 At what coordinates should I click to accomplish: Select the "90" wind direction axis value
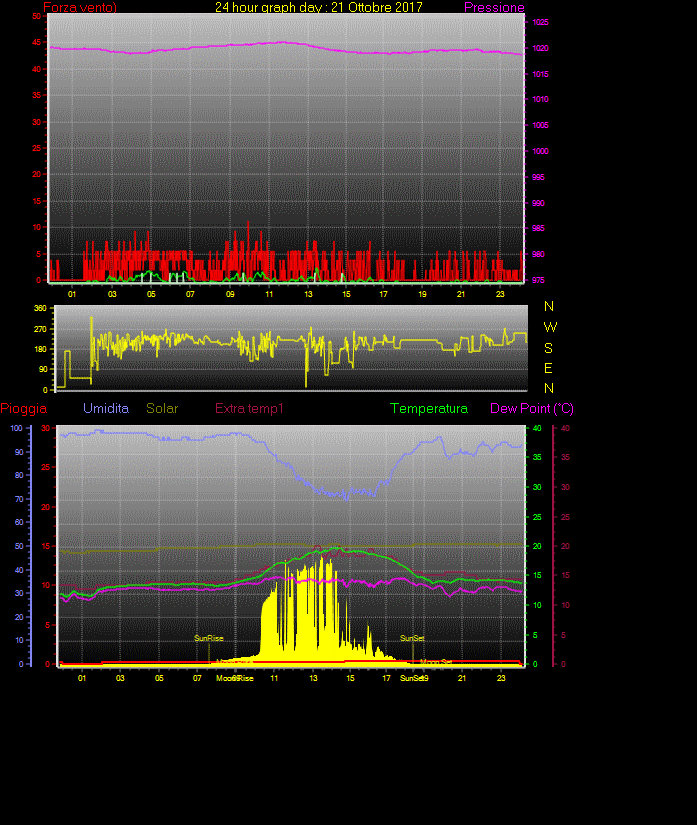43,369
